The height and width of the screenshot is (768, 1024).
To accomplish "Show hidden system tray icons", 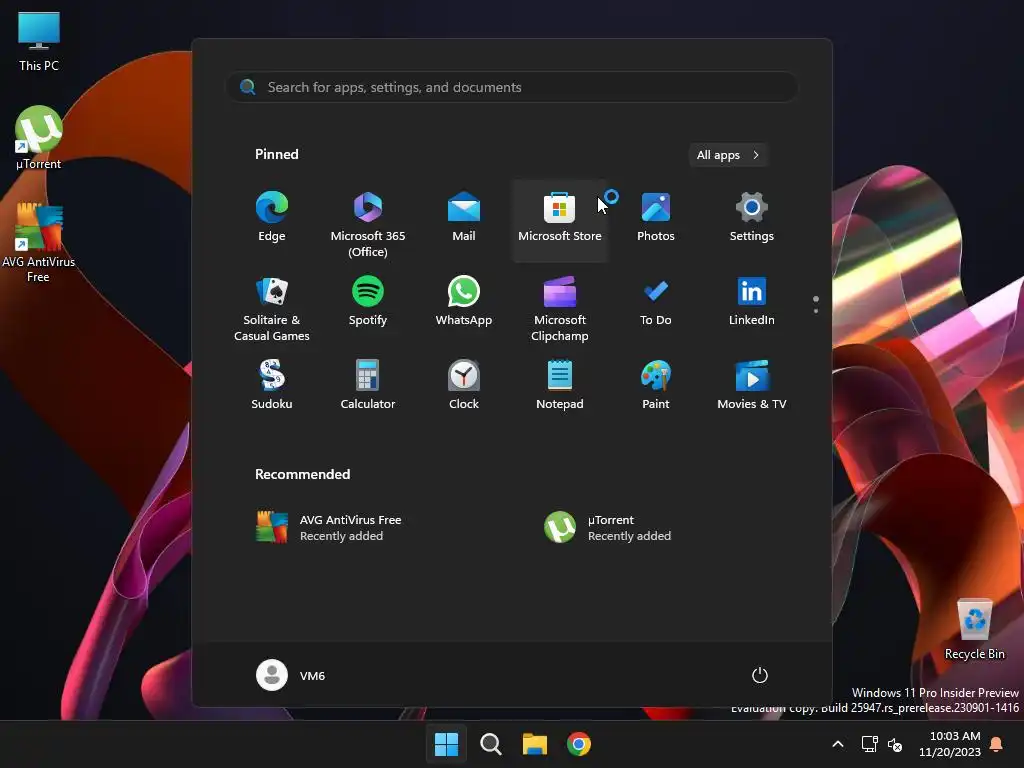I will point(838,744).
